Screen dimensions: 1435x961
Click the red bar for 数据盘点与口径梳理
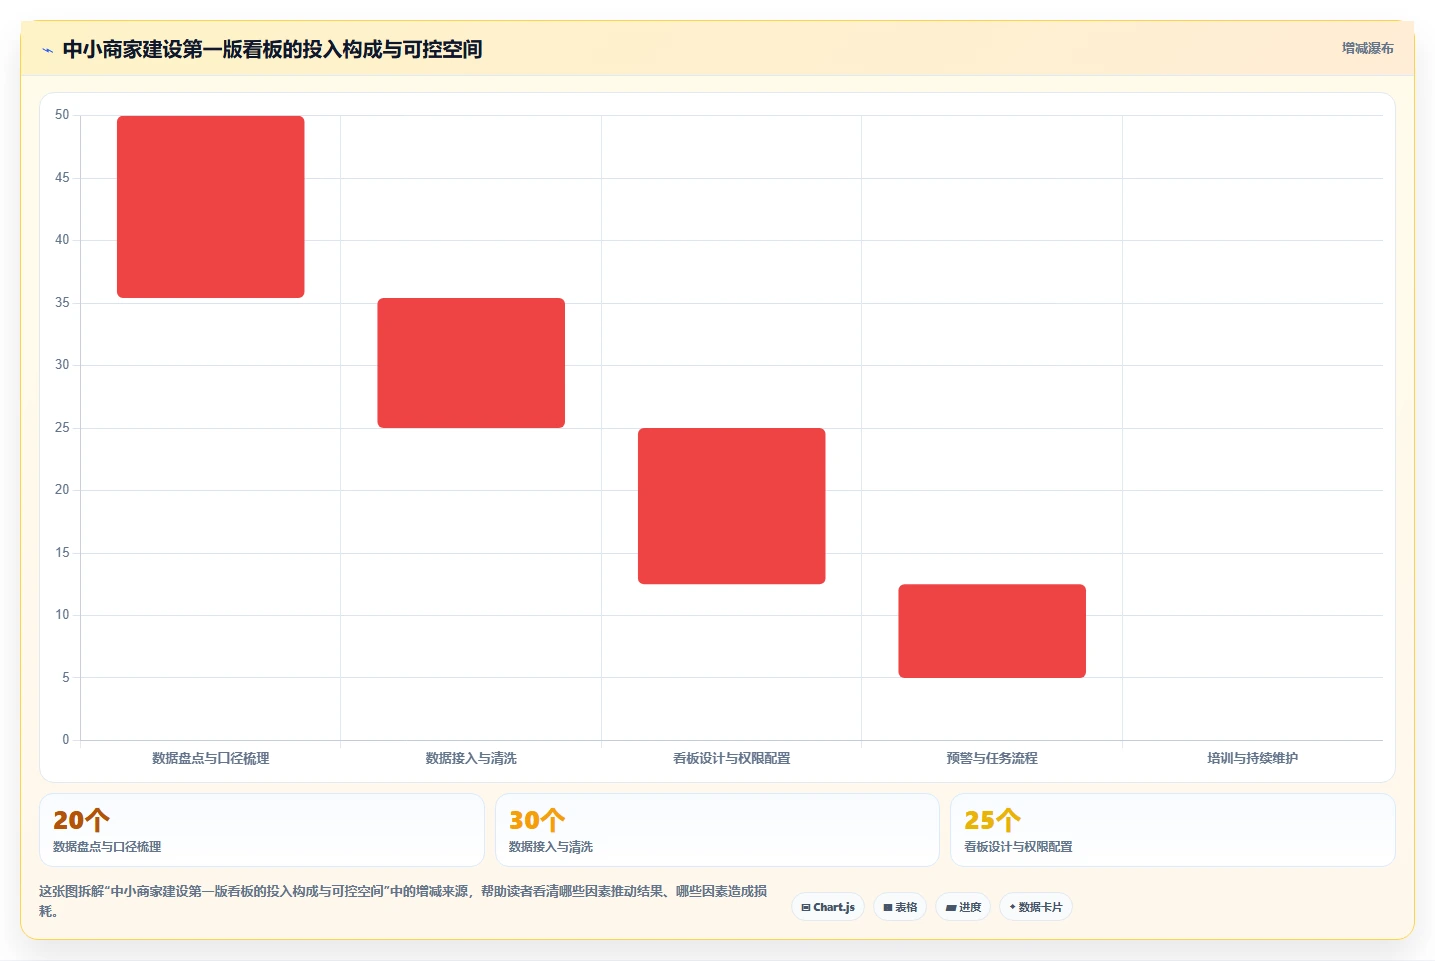(x=211, y=207)
